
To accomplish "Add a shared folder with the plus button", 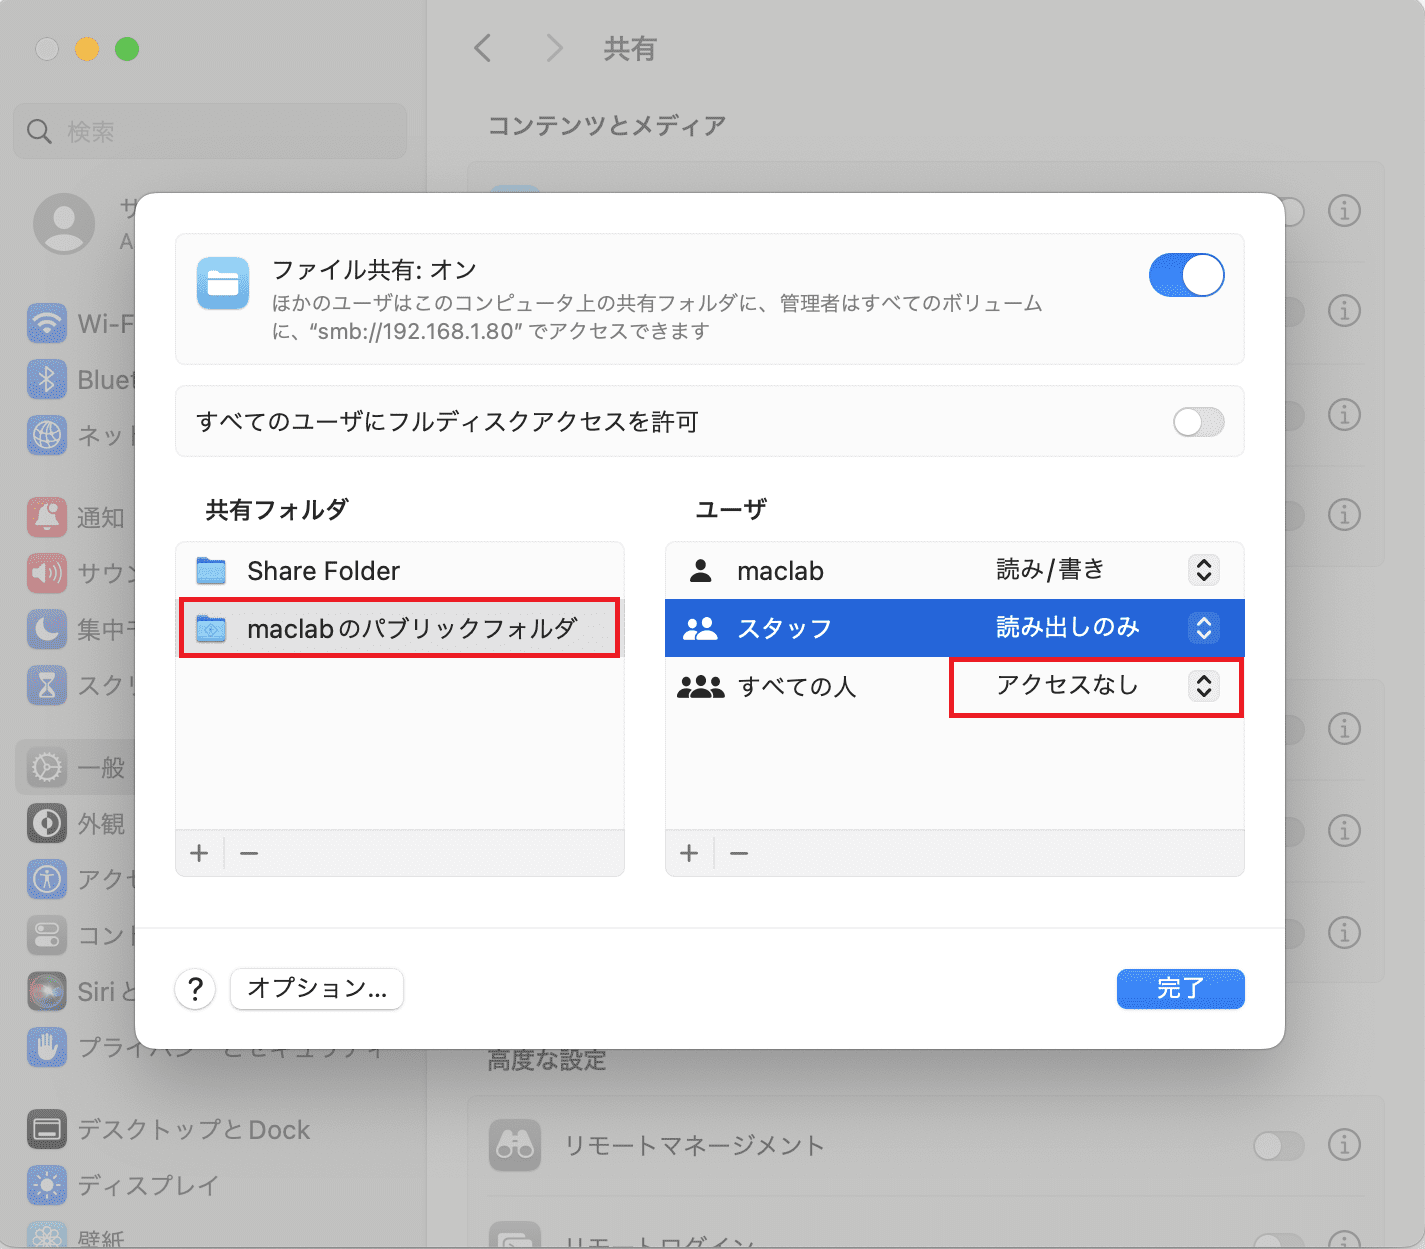I will (199, 853).
